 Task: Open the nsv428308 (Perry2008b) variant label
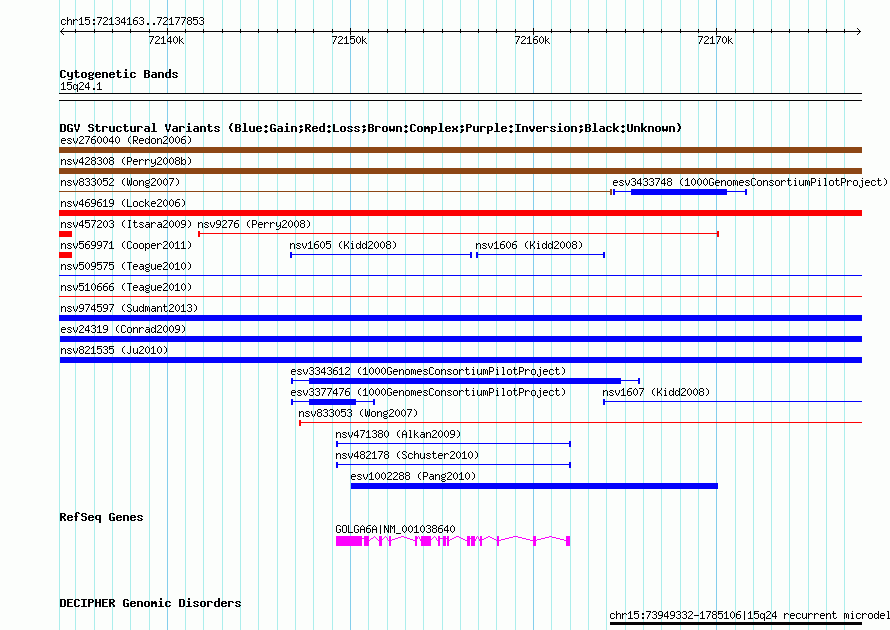click(x=126, y=161)
